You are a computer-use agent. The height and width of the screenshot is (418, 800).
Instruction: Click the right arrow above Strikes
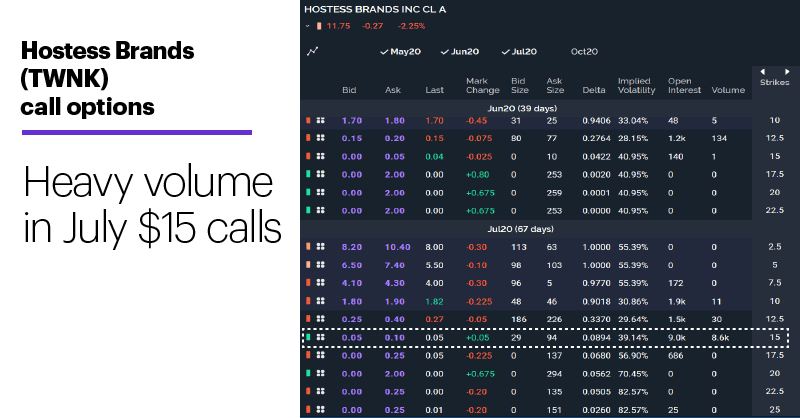pyautogui.click(x=787, y=72)
